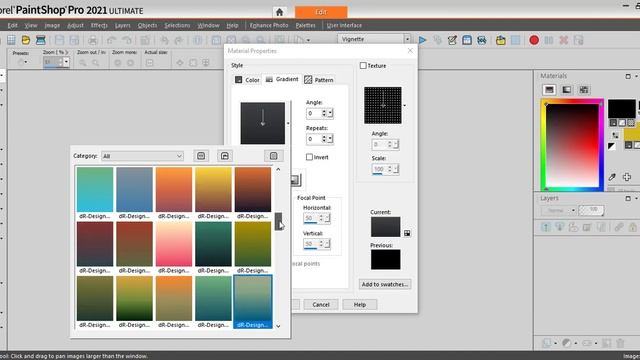The width and height of the screenshot is (640, 360).
Task: Click gradient list scroll down arrow
Action: (x=278, y=326)
